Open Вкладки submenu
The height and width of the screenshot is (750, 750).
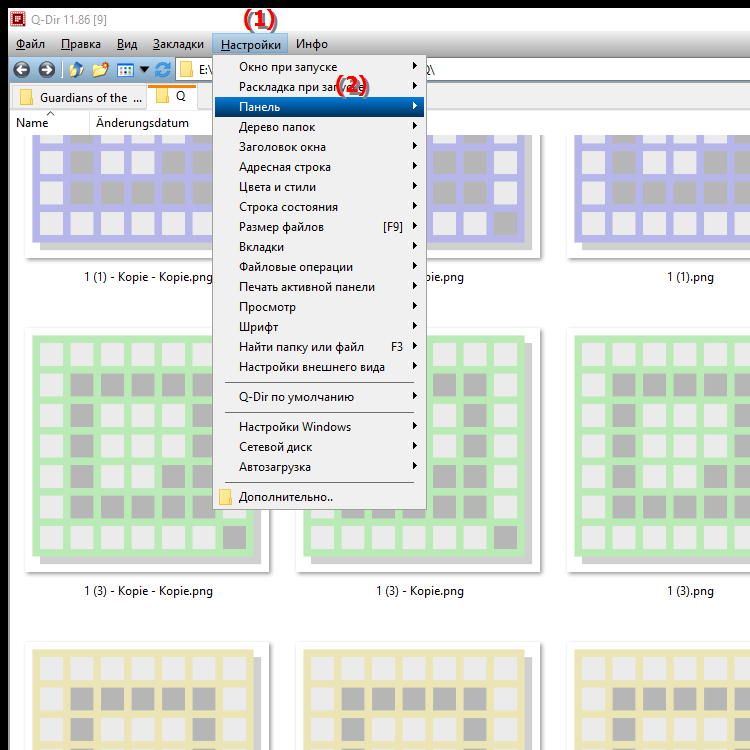coord(320,247)
